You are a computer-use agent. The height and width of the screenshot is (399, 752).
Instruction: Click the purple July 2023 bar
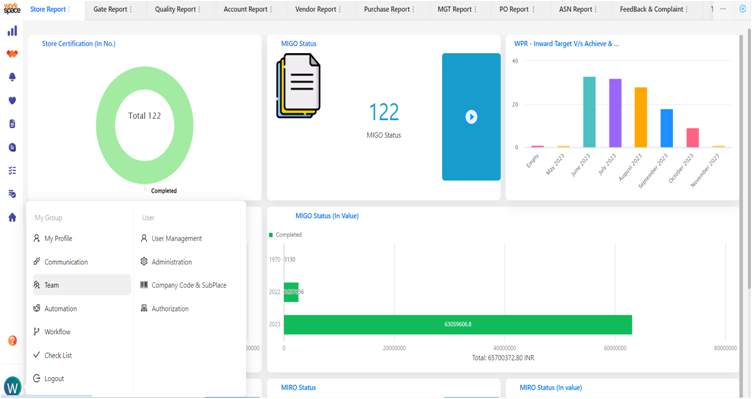point(615,113)
